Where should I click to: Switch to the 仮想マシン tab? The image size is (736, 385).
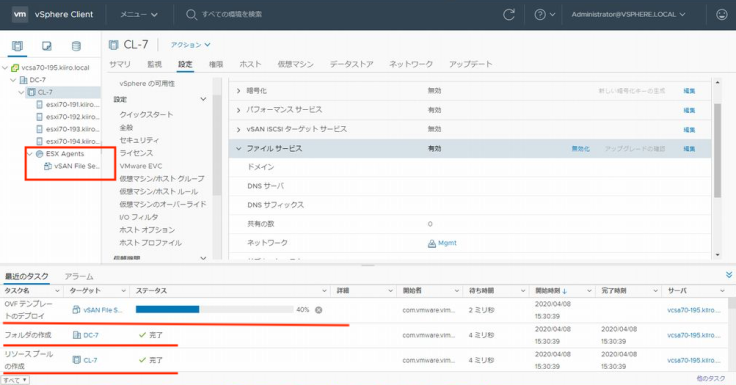pyautogui.click(x=295, y=64)
